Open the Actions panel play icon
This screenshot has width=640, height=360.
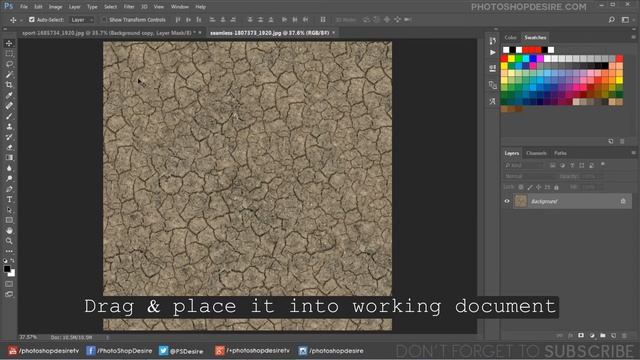pos(493,53)
